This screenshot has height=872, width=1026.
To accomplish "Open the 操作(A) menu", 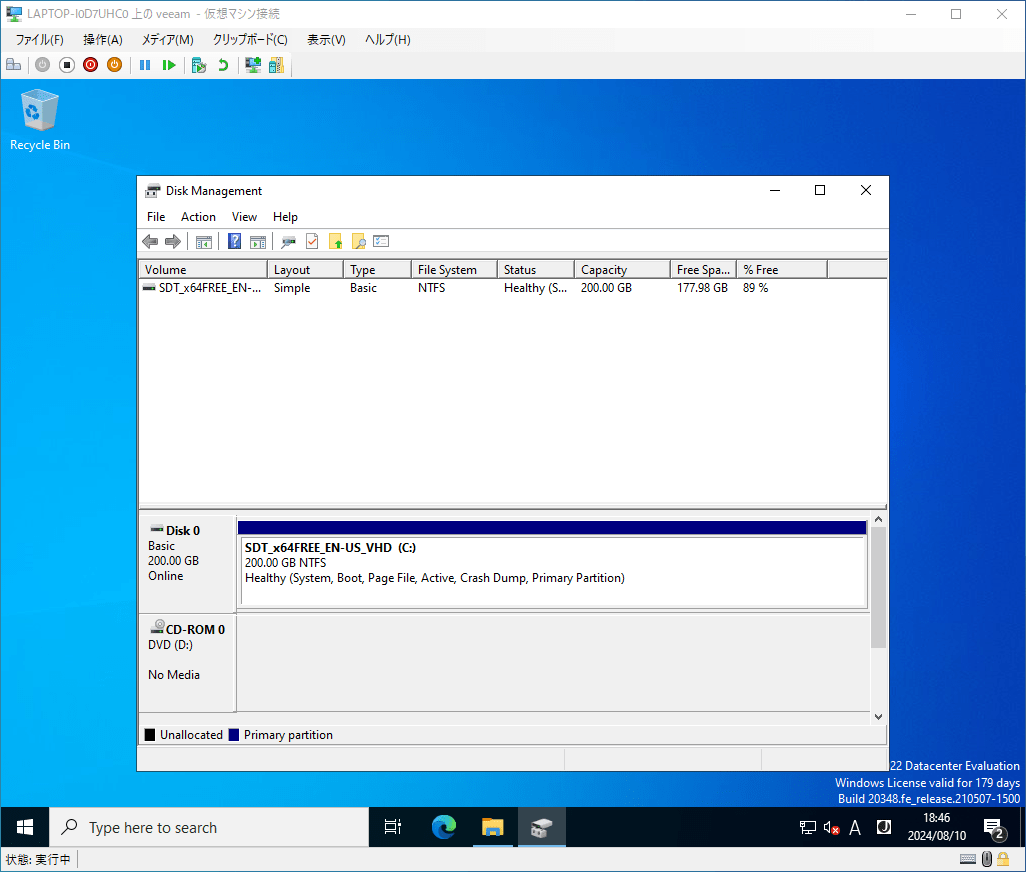I will [x=103, y=39].
